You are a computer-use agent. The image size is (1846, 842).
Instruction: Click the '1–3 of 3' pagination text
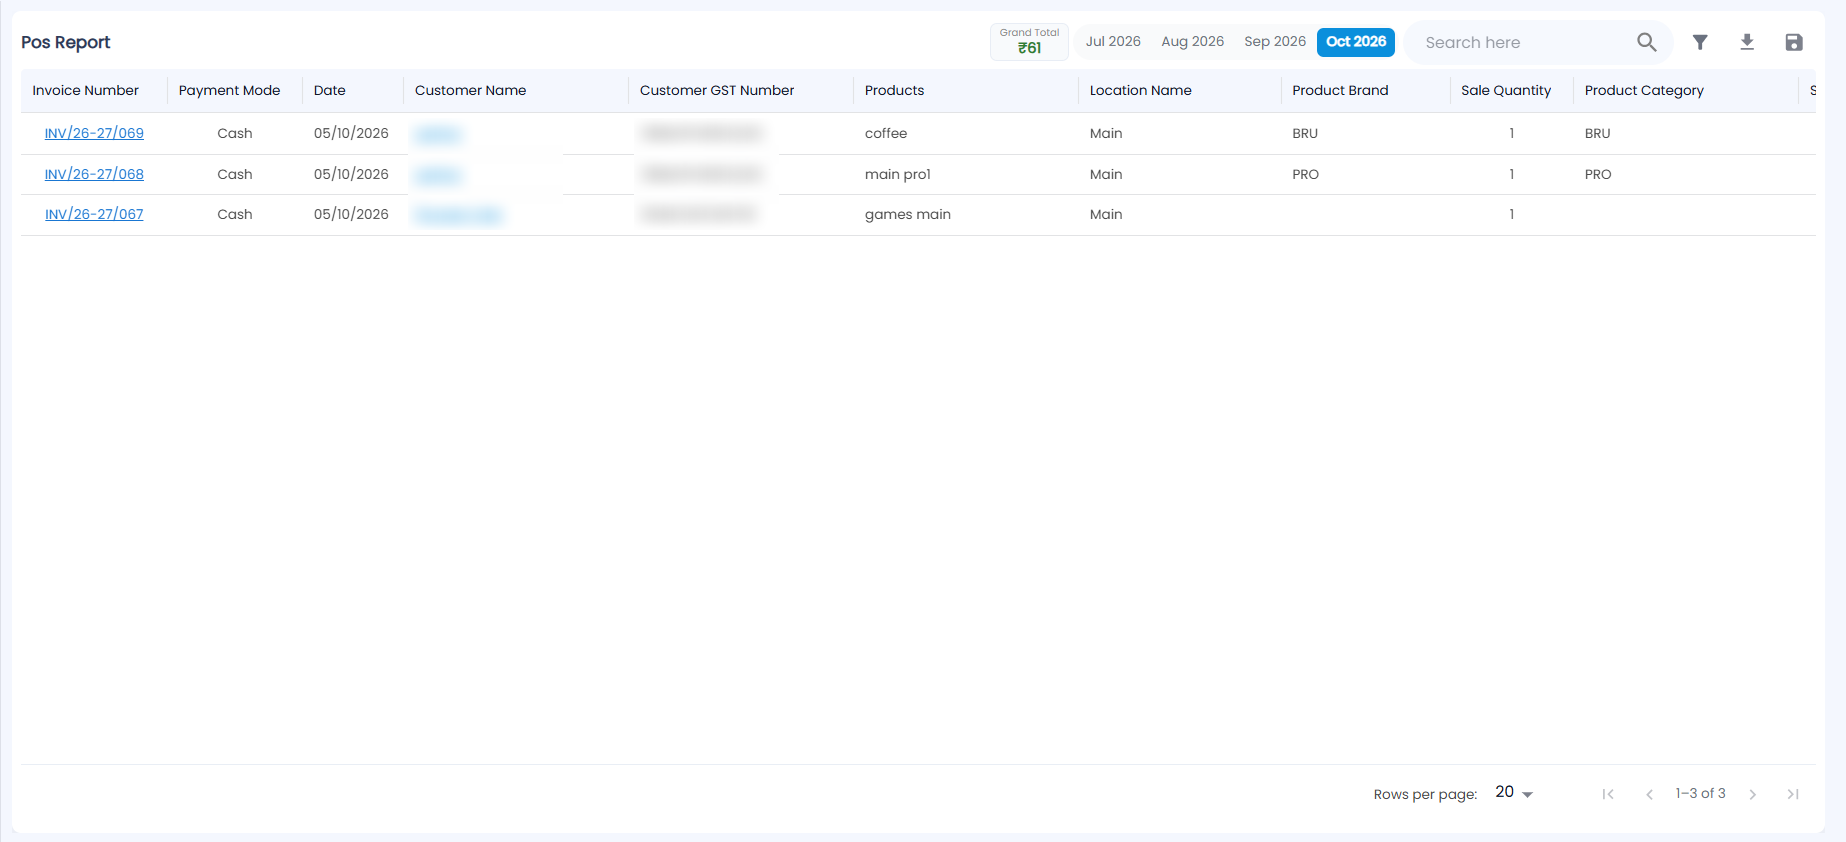1700,793
